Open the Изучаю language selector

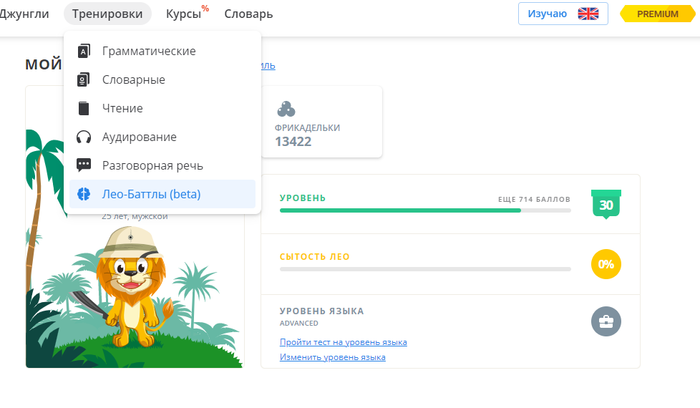click(x=563, y=14)
